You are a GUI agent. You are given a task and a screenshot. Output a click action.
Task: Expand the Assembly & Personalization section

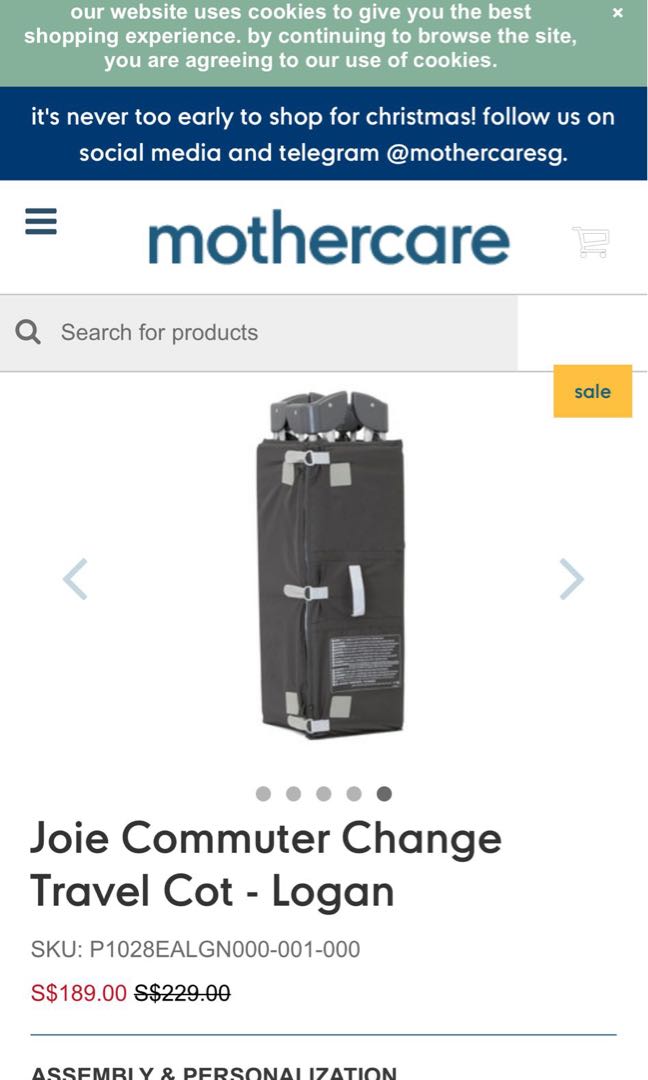click(x=213, y=1072)
